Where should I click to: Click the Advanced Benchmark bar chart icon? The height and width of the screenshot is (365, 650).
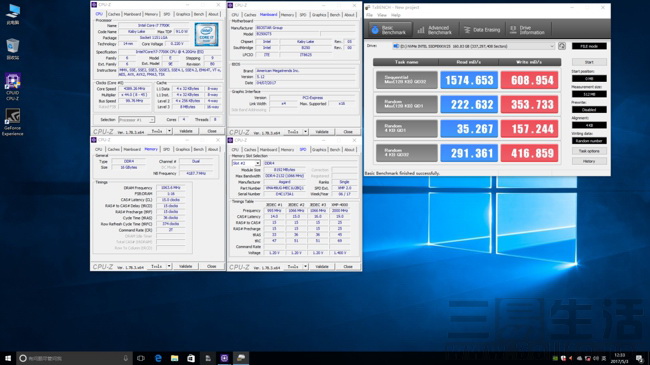421,30
